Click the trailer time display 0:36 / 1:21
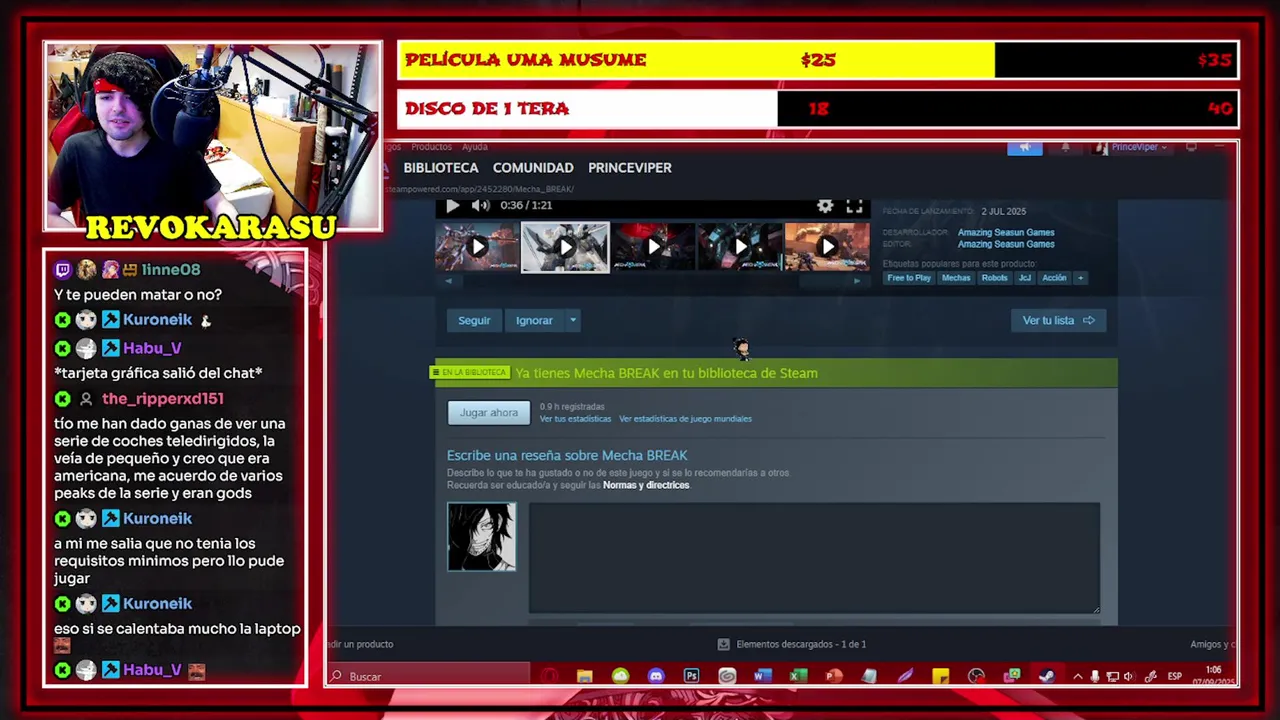Screen dimensions: 1280x720 (526, 205)
